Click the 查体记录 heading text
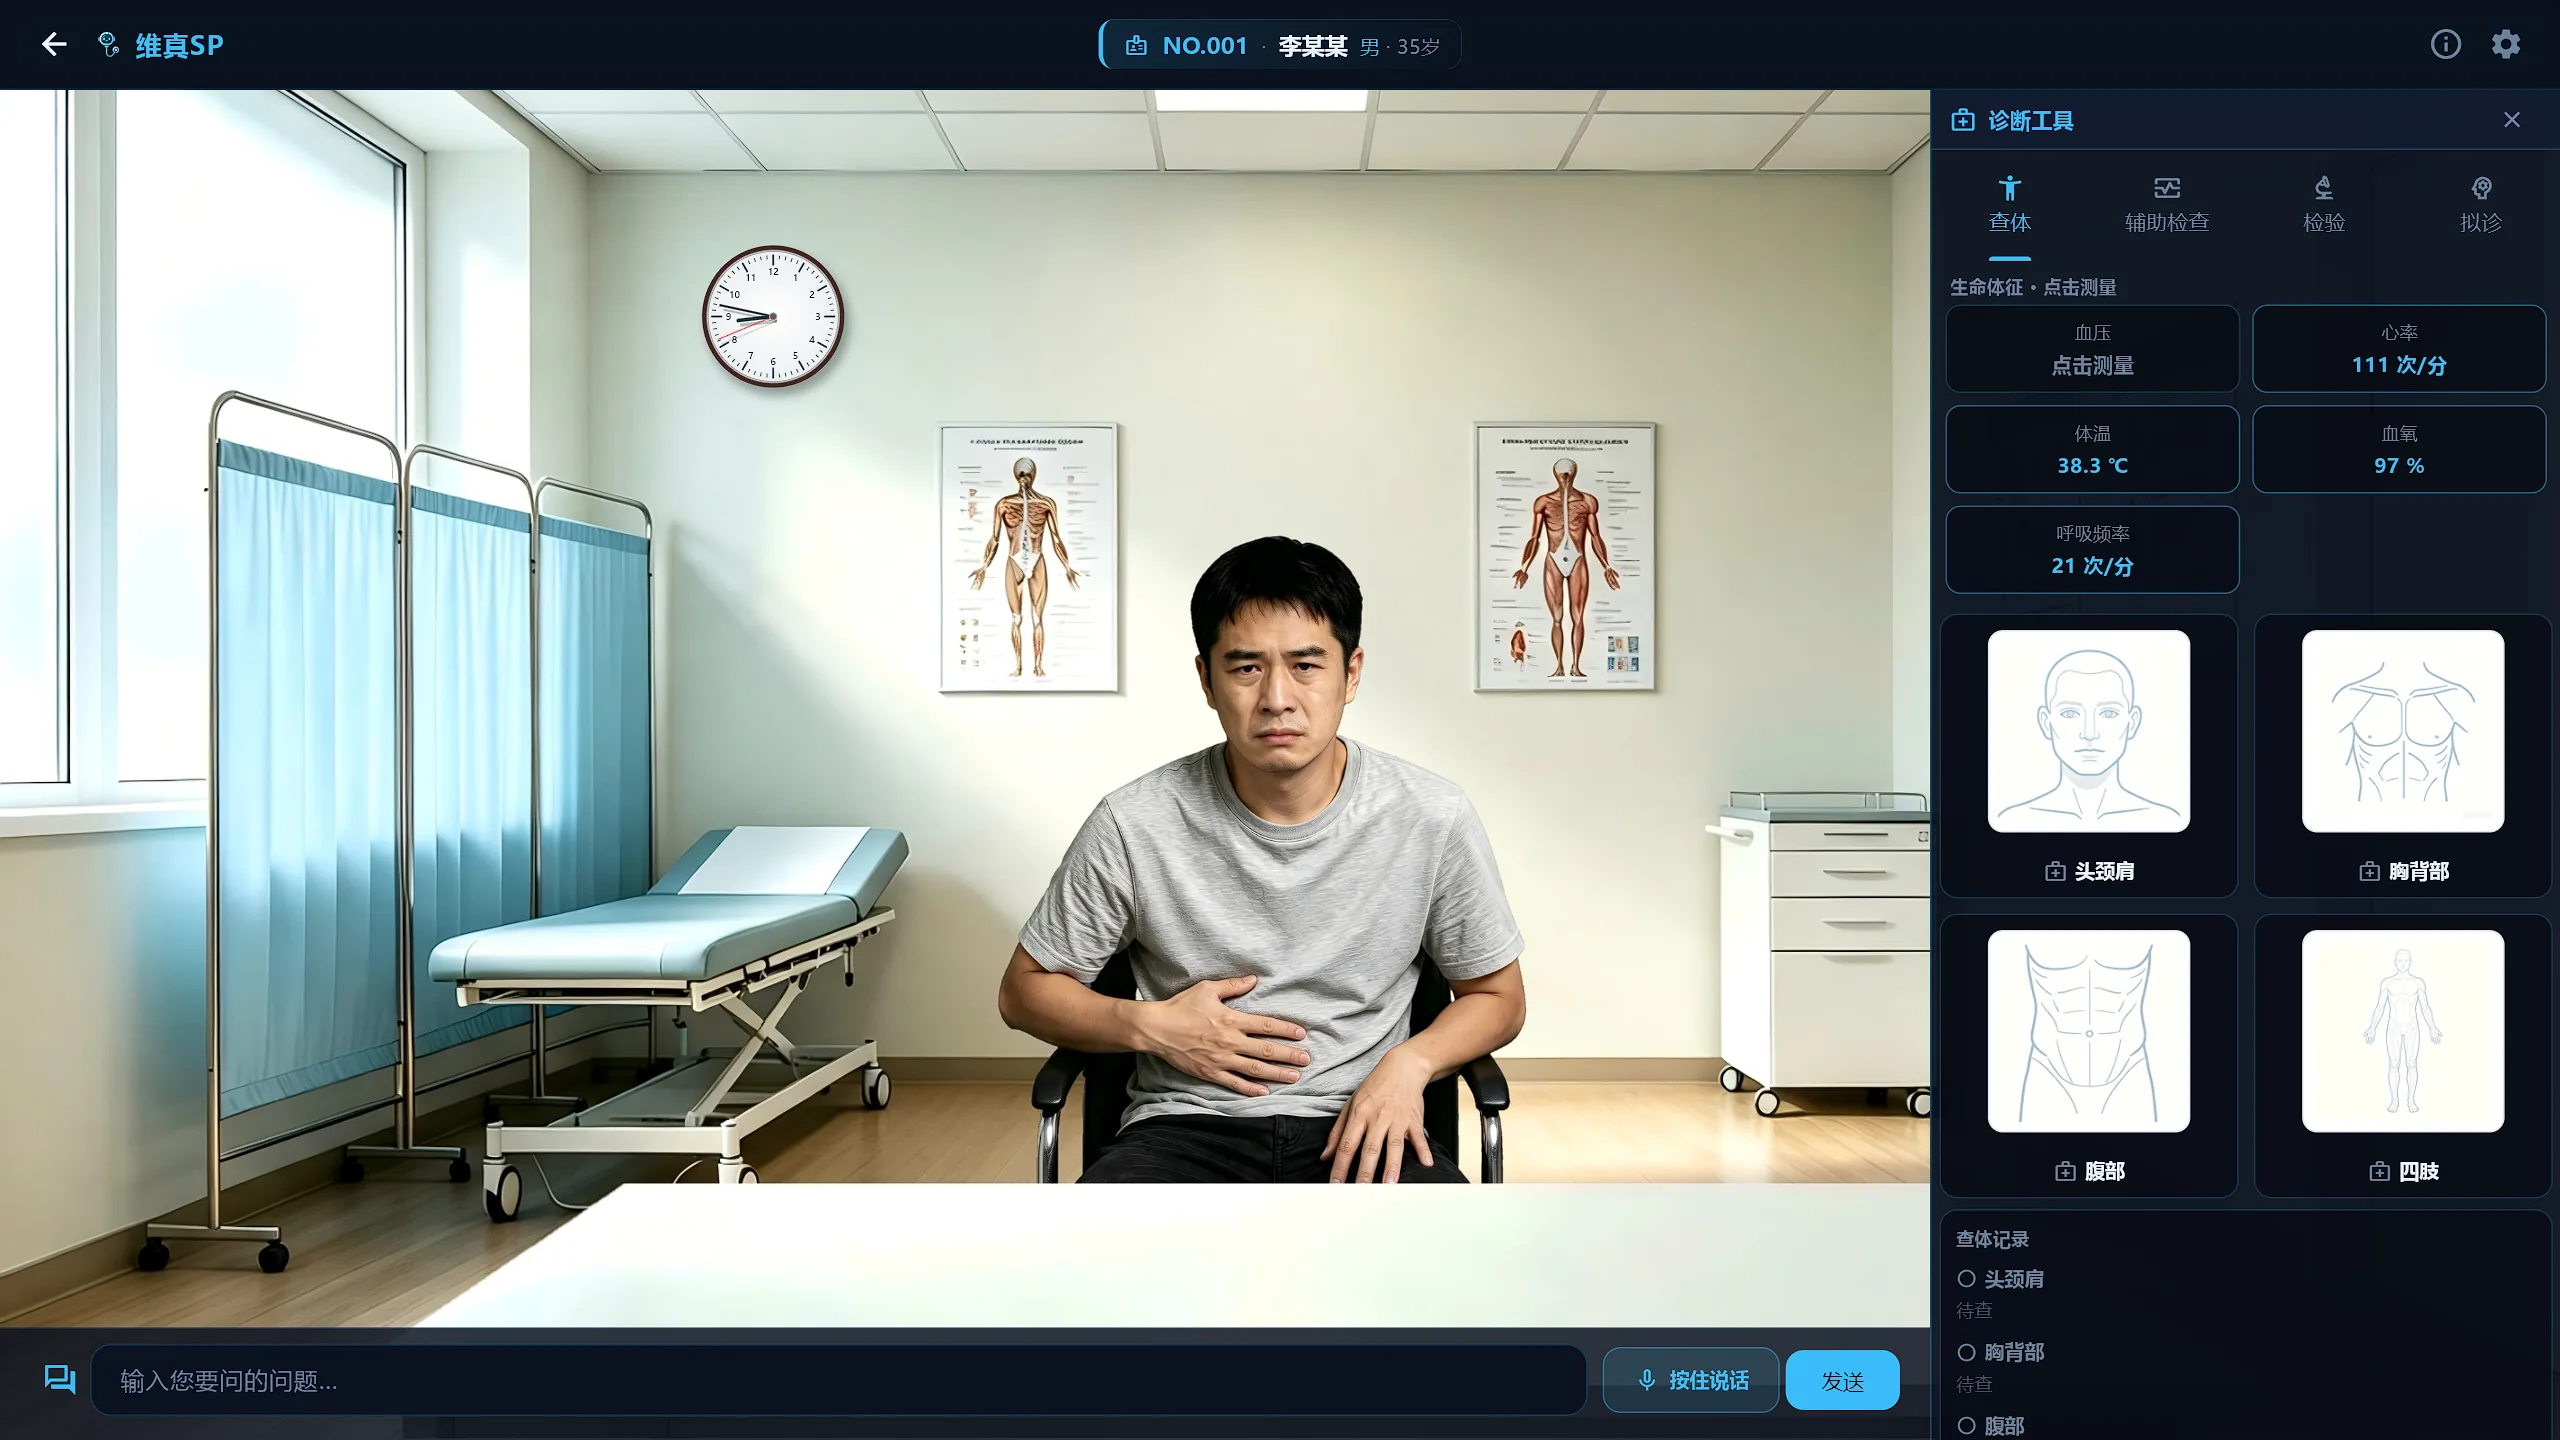Screen dimensions: 2560x1440 click(x=1992, y=1239)
